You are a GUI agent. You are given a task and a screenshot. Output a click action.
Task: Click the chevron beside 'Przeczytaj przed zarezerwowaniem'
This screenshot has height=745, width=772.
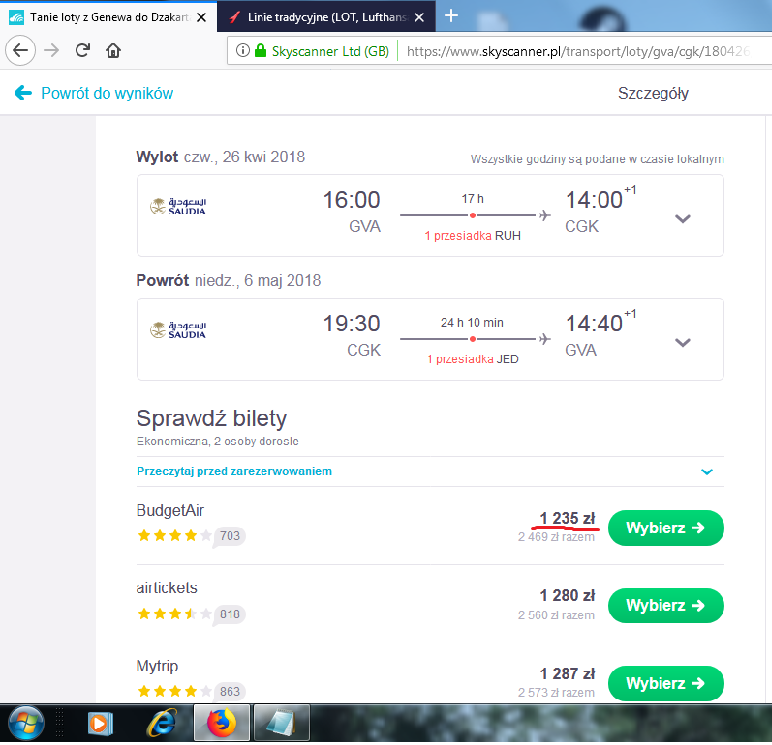pos(707,472)
